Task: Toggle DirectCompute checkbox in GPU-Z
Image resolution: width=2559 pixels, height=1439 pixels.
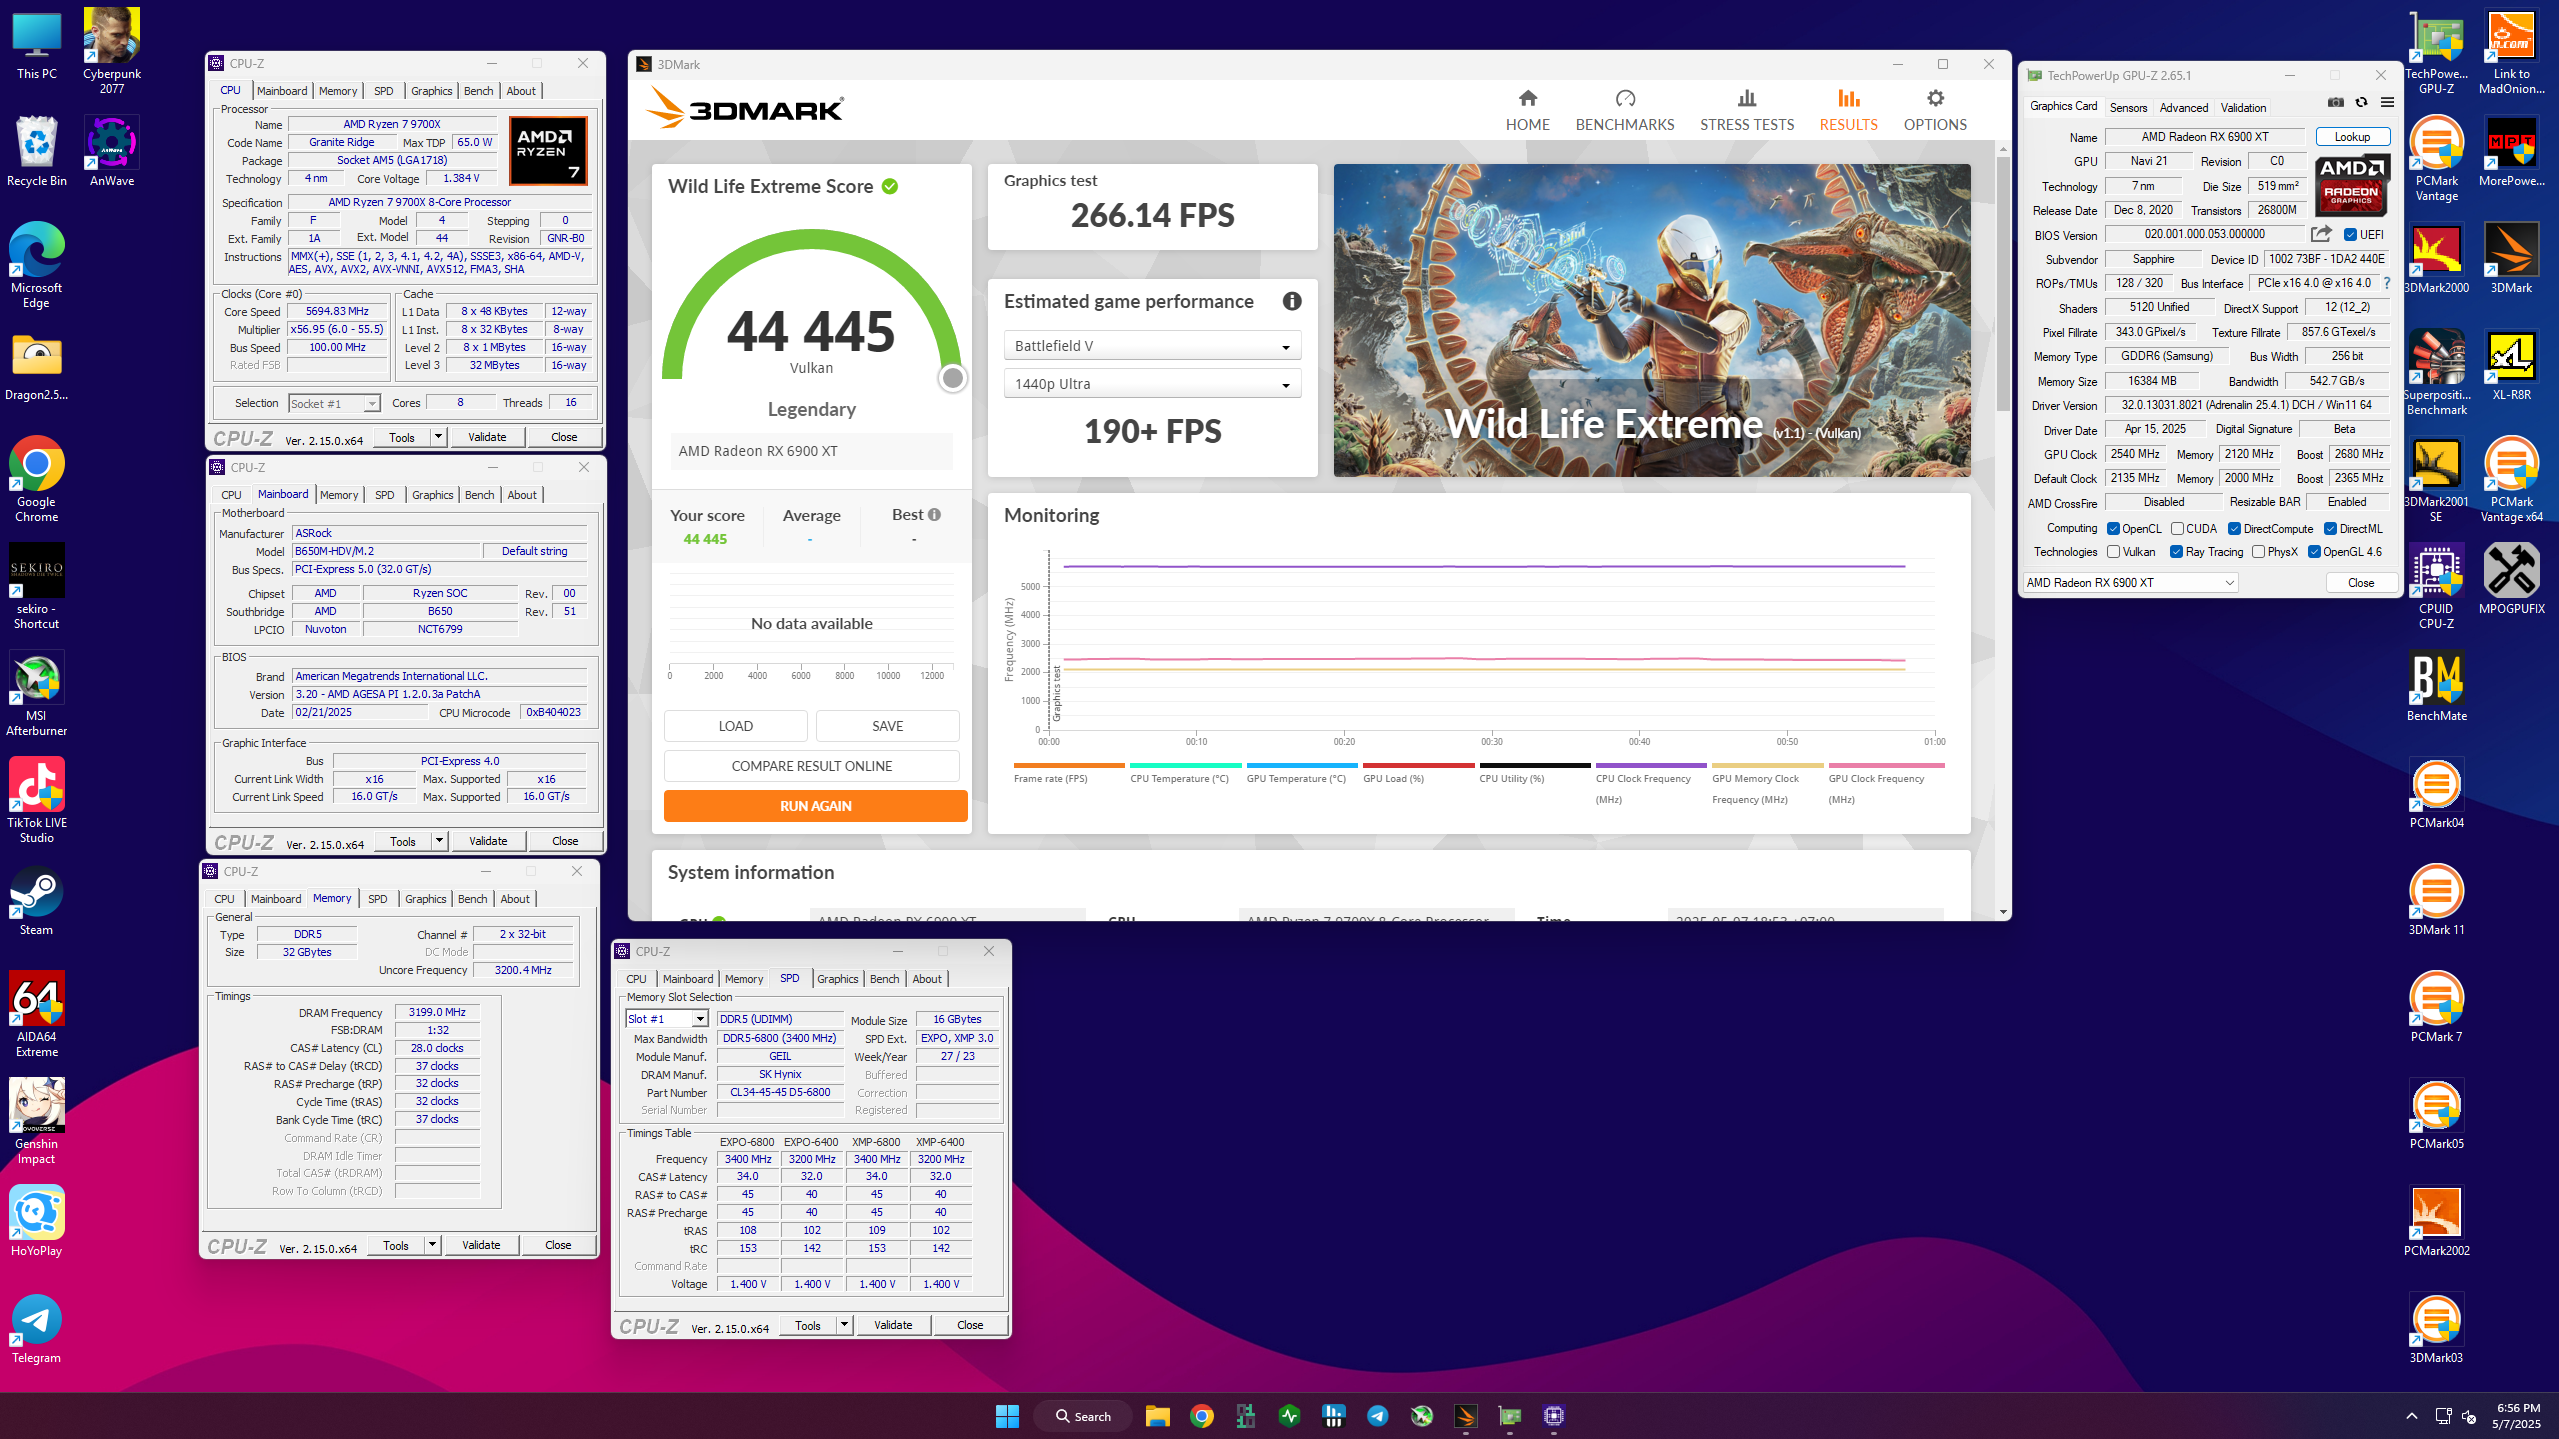Action: pyautogui.click(x=2234, y=529)
